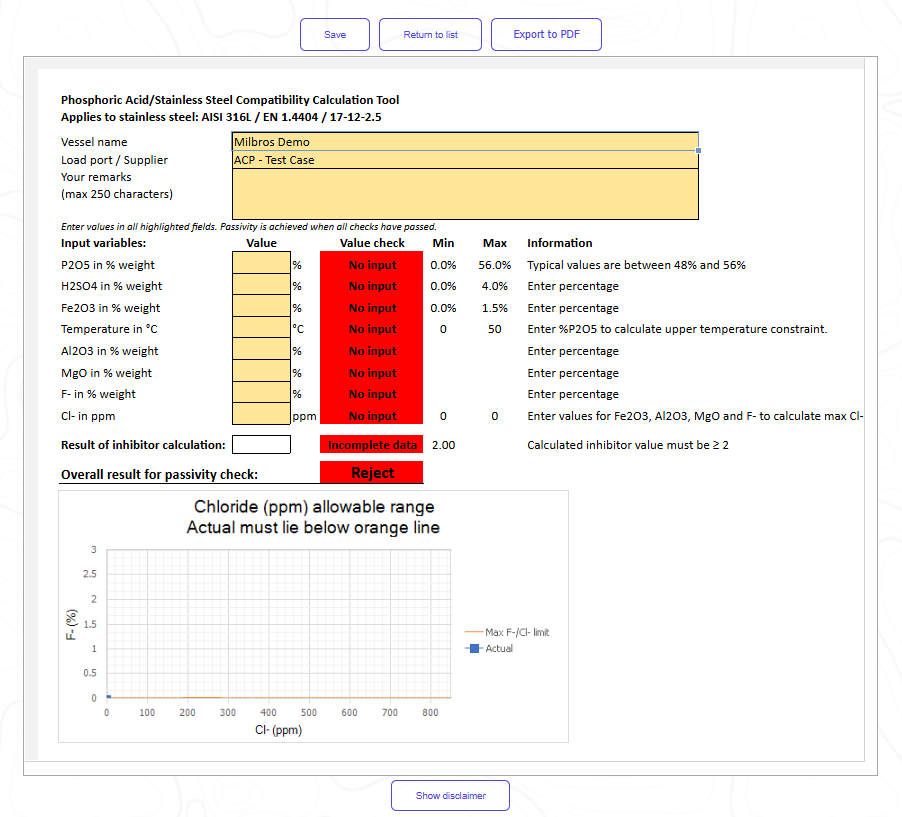The width and height of the screenshot is (902, 817).
Task: Click the 'Cl- (ppm)' axis label
Action: click(278, 730)
